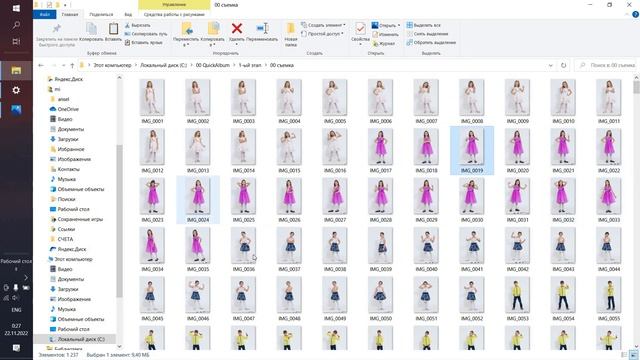Click the taskbar search magnifier icon
Viewport: 640px width, 360px height.
point(16,25)
